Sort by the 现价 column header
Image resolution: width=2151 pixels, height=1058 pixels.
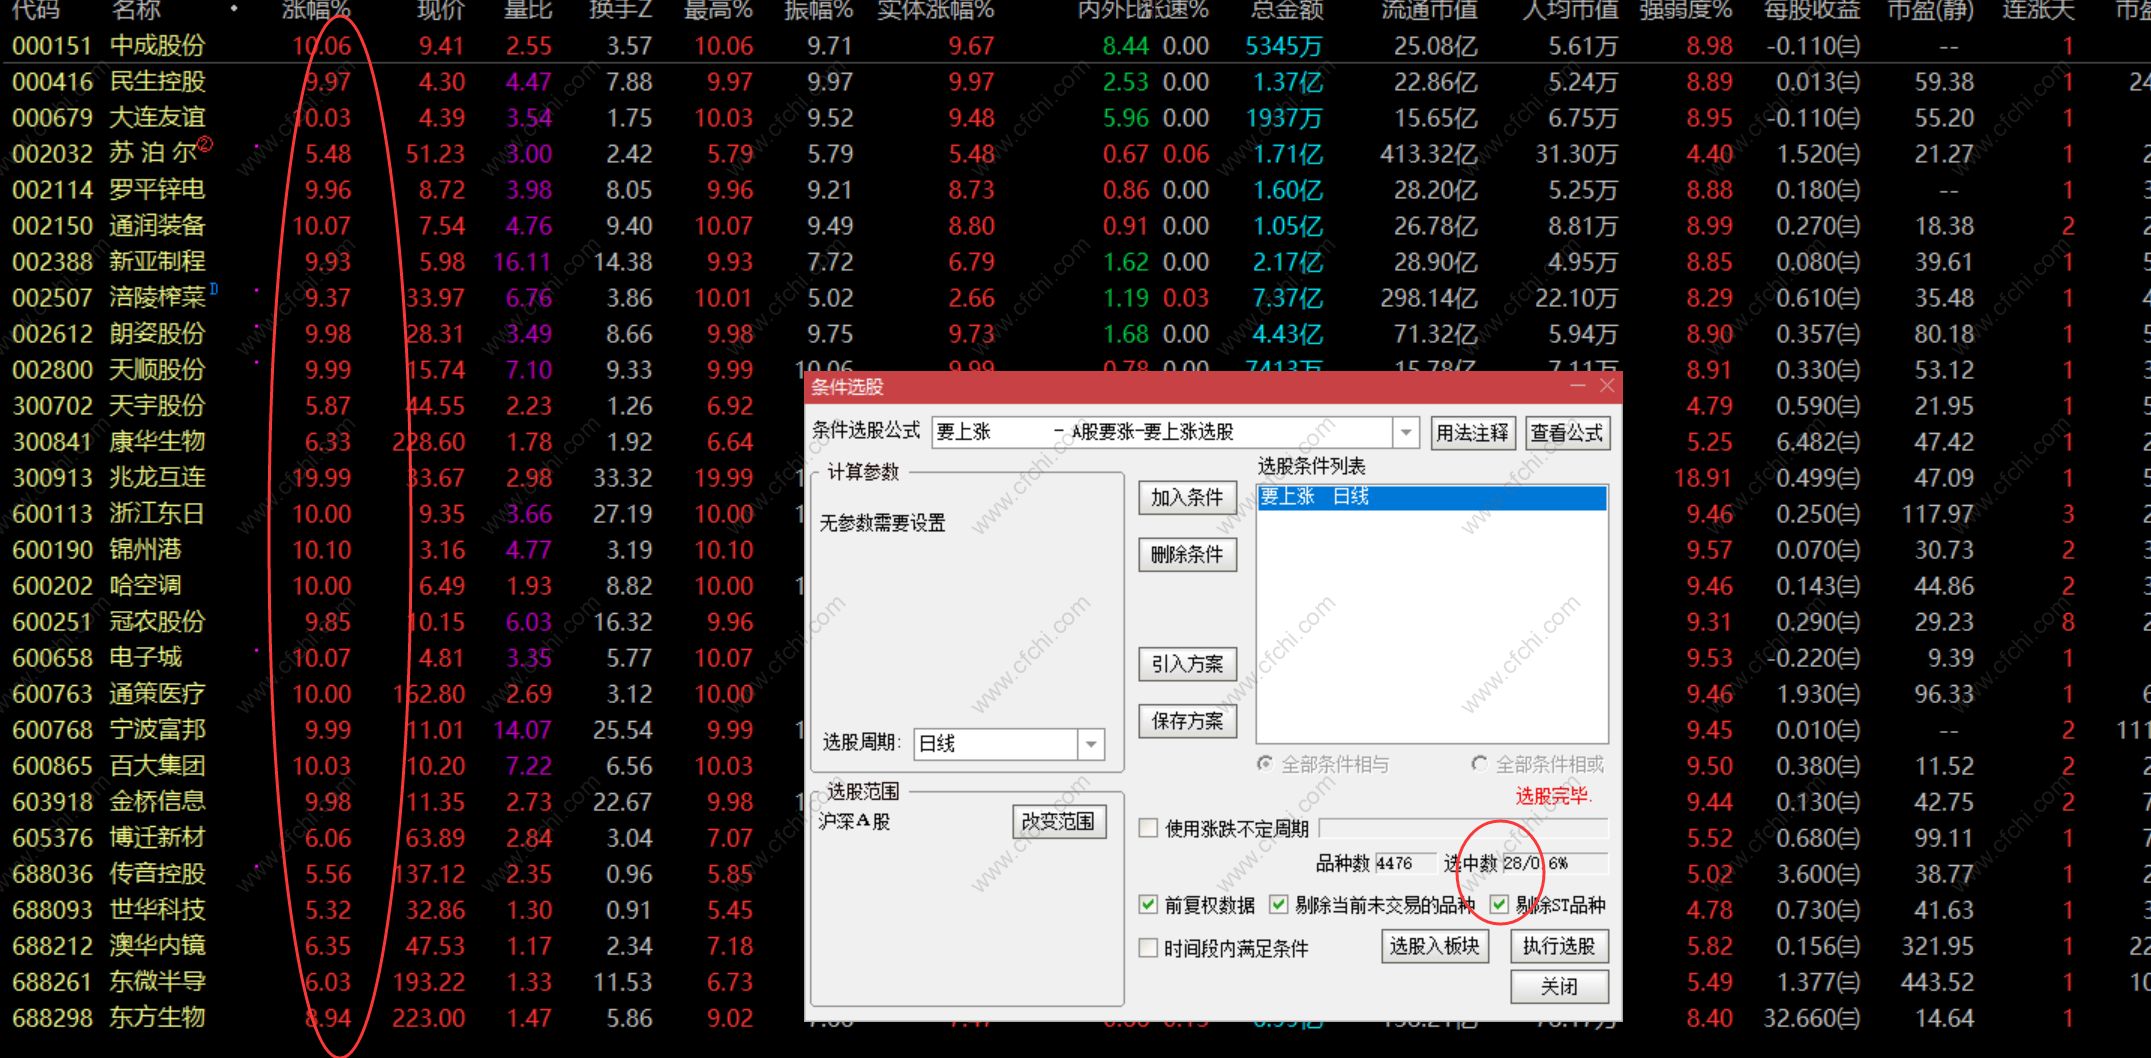[x=441, y=11]
